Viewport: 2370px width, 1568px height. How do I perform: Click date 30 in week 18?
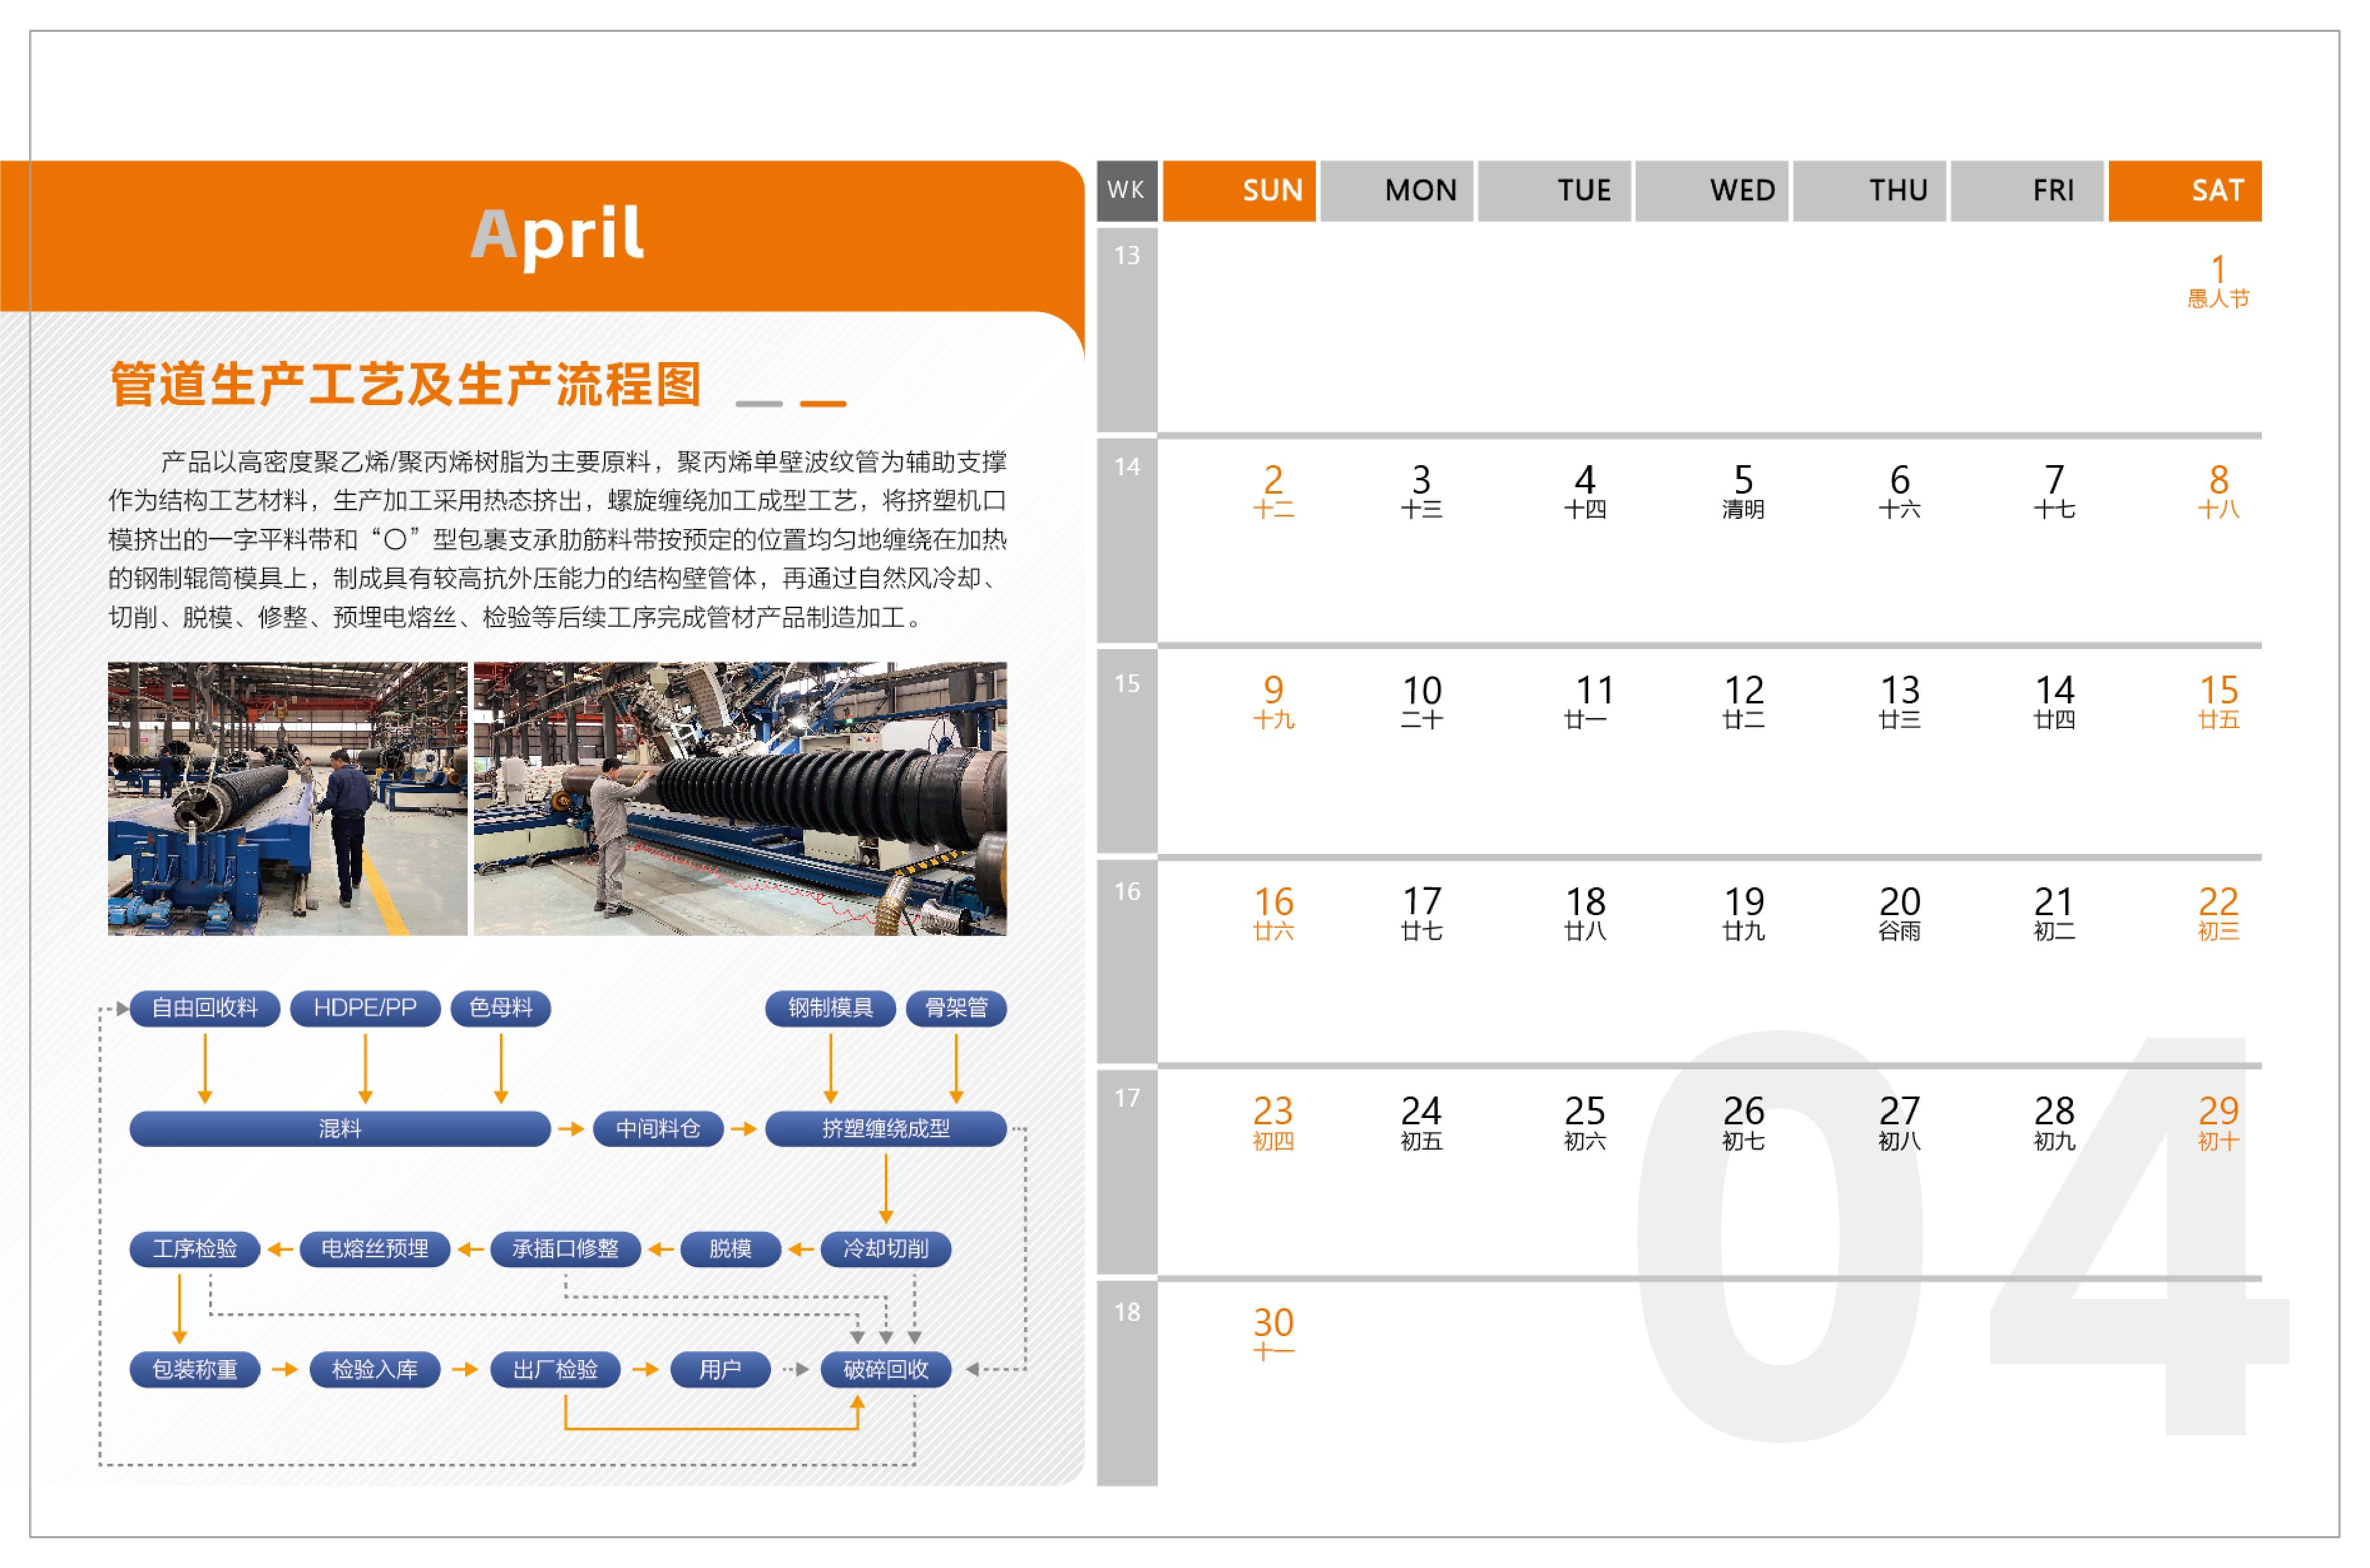click(x=1272, y=1333)
